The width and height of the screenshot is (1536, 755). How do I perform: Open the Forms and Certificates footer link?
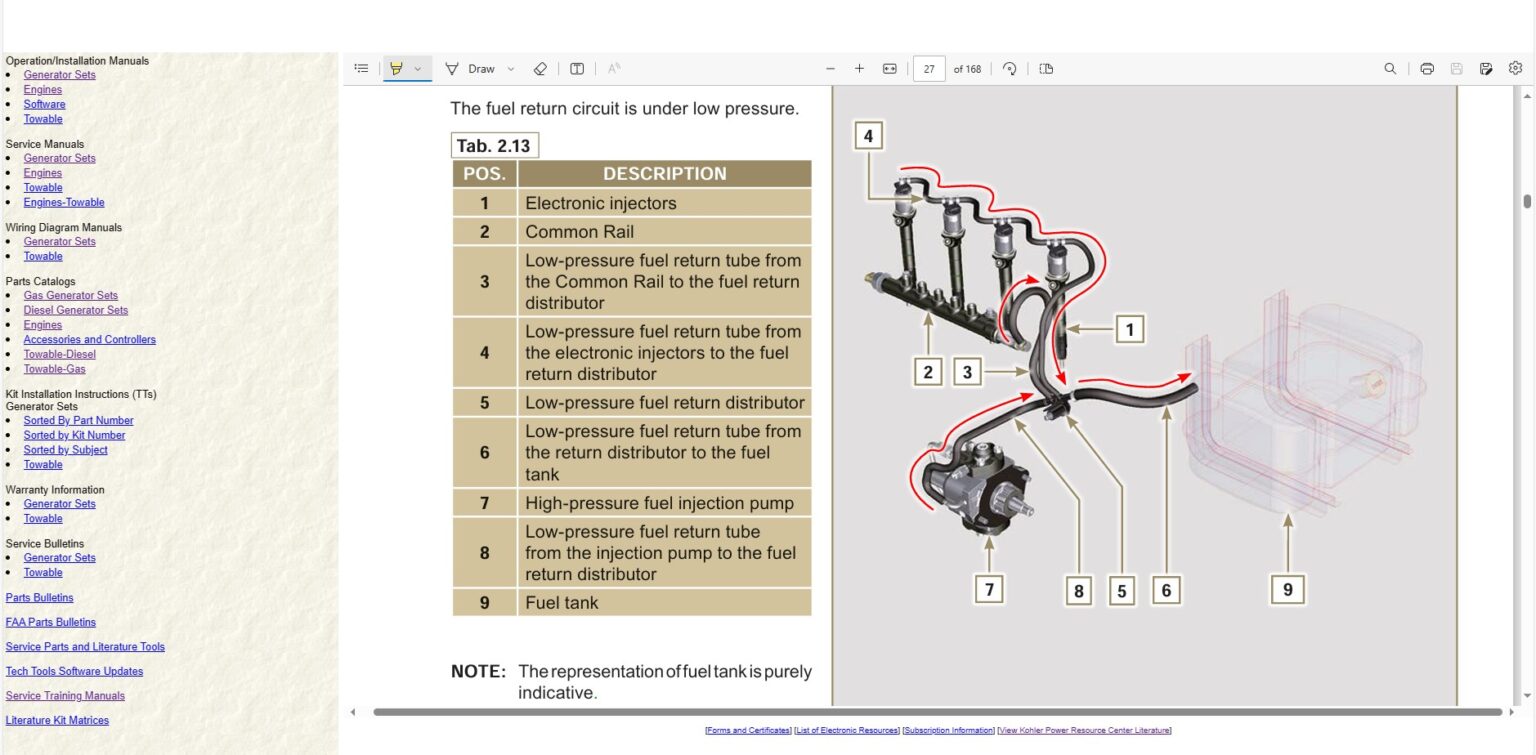[748, 730]
